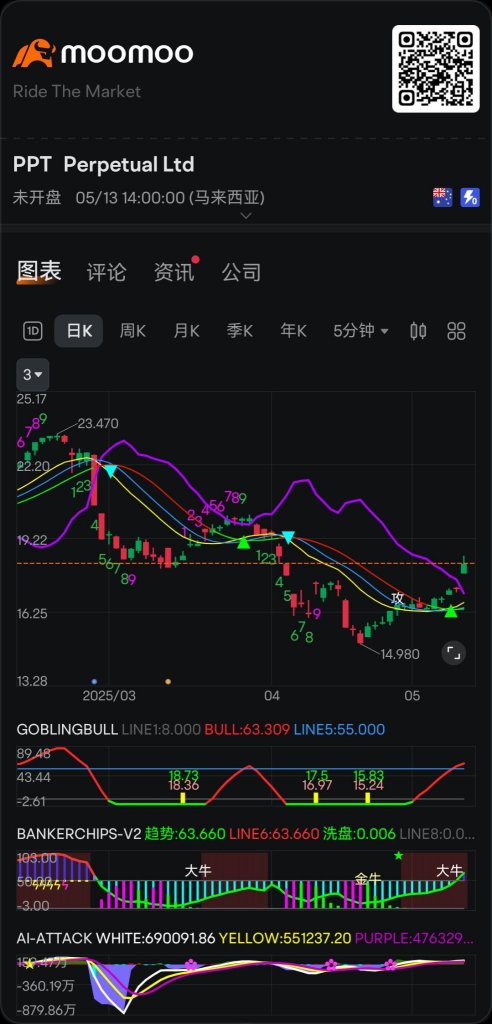Image resolution: width=492 pixels, height=1024 pixels.
Task: Tap the 趋势:63.660 value
Action: [185, 834]
